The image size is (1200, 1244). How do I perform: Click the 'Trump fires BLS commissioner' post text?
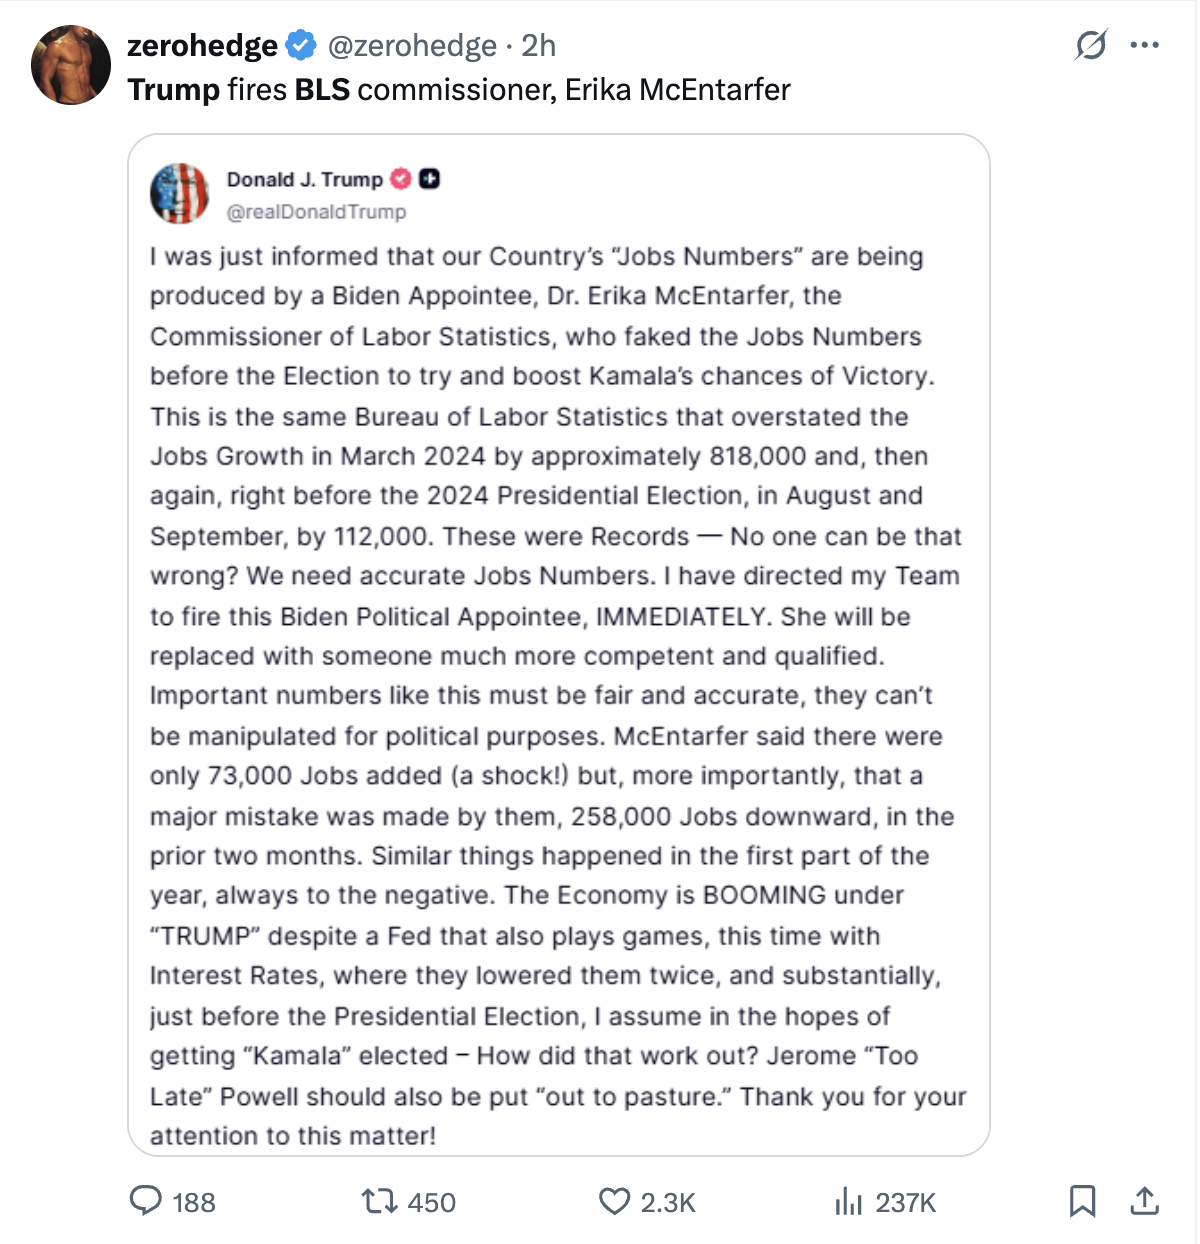(x=459, y=90)
